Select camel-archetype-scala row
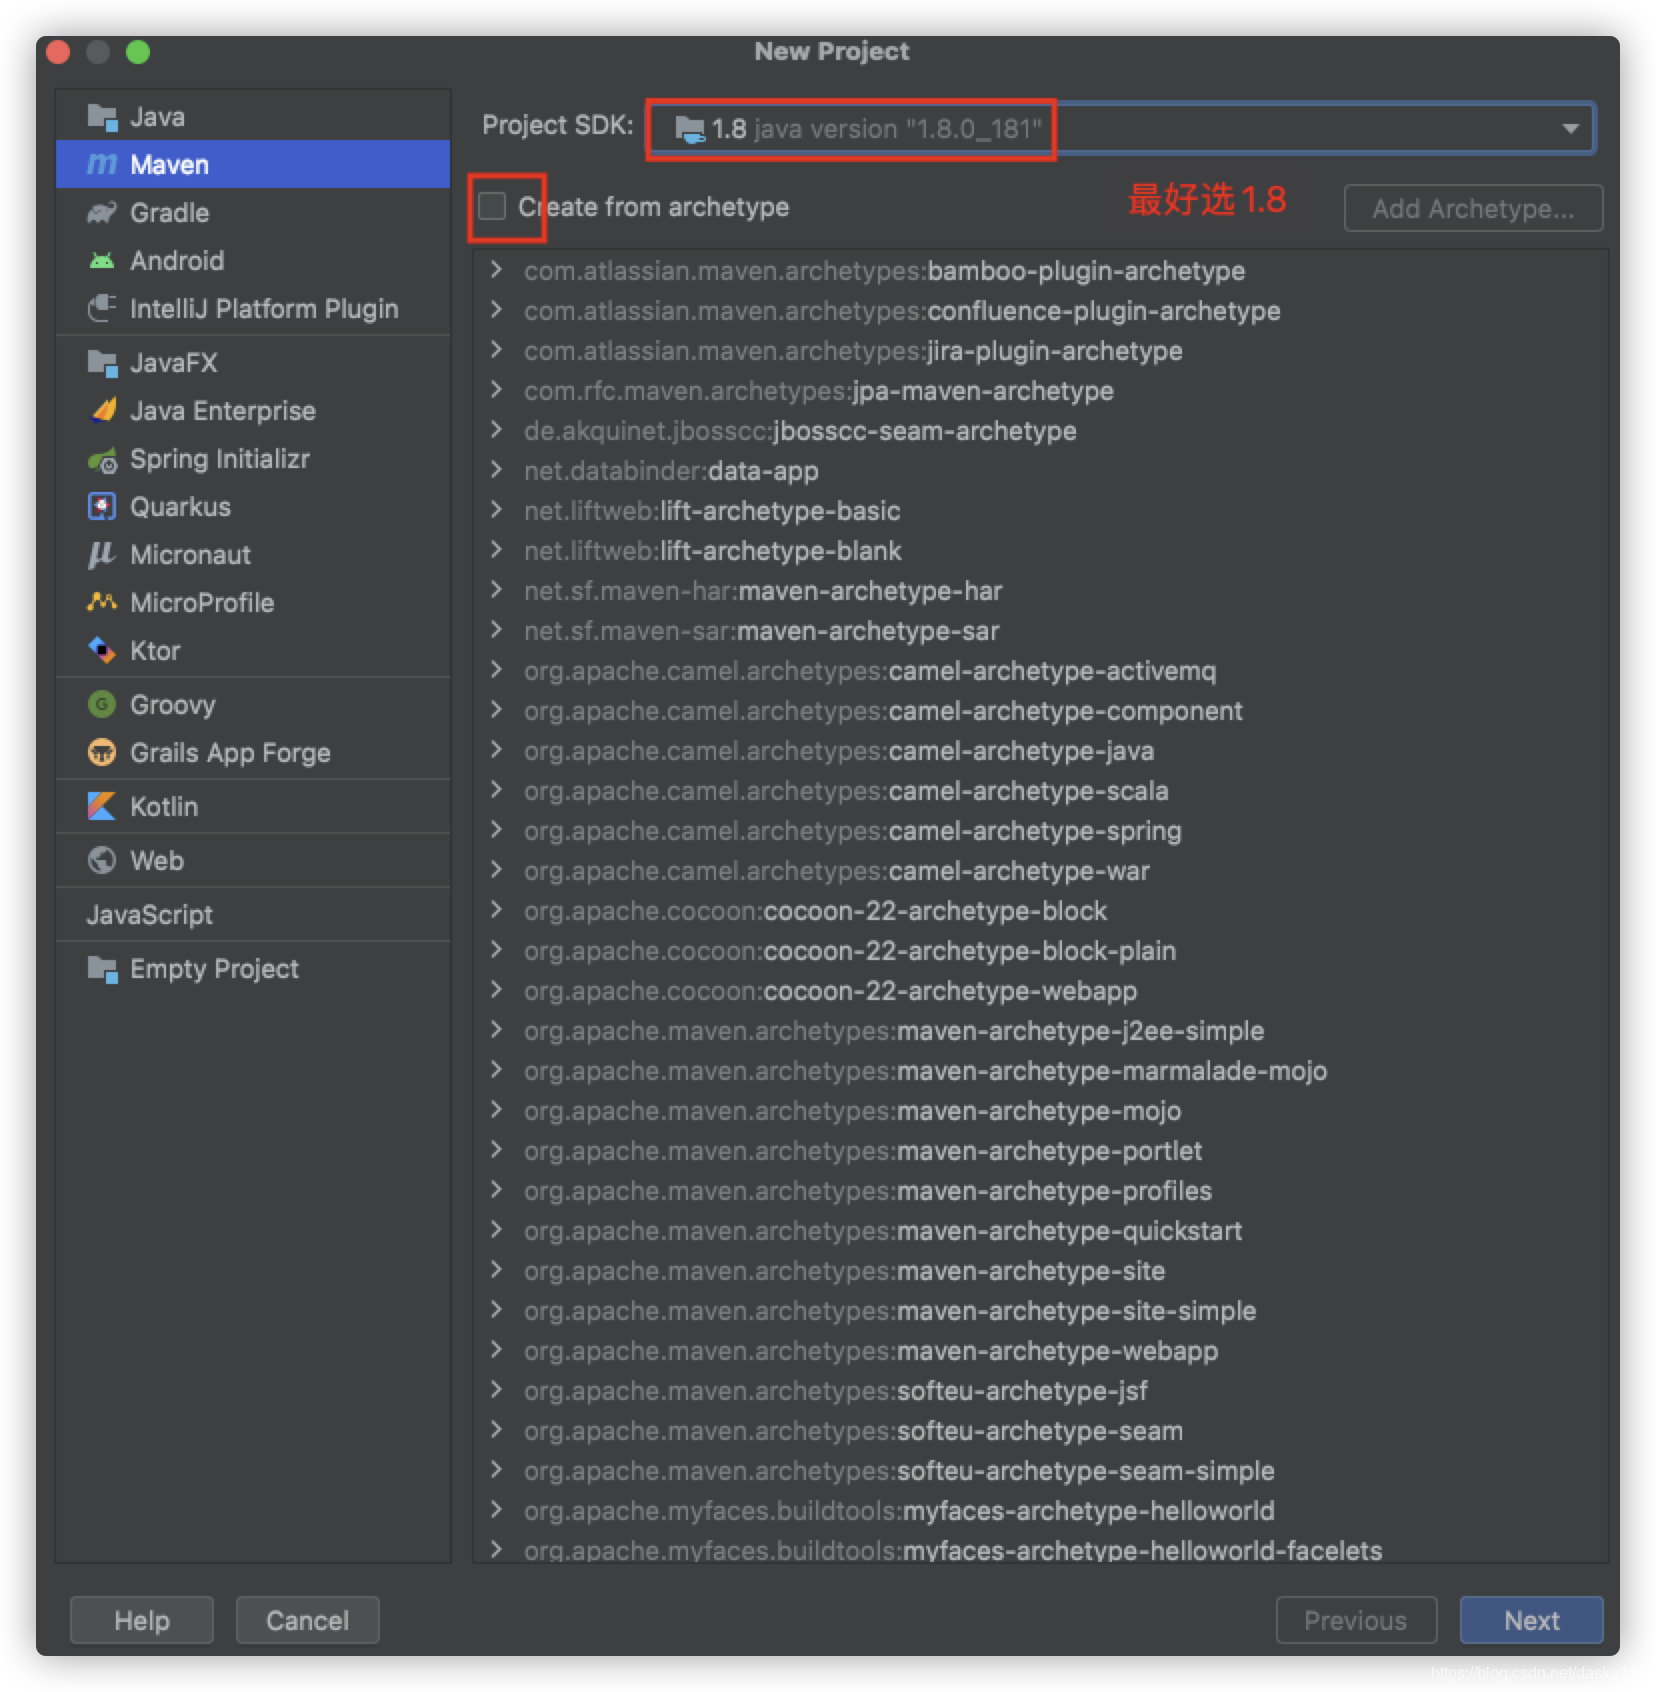The height and width of the screenshot is (1692, 1656). coord(1040,791)
